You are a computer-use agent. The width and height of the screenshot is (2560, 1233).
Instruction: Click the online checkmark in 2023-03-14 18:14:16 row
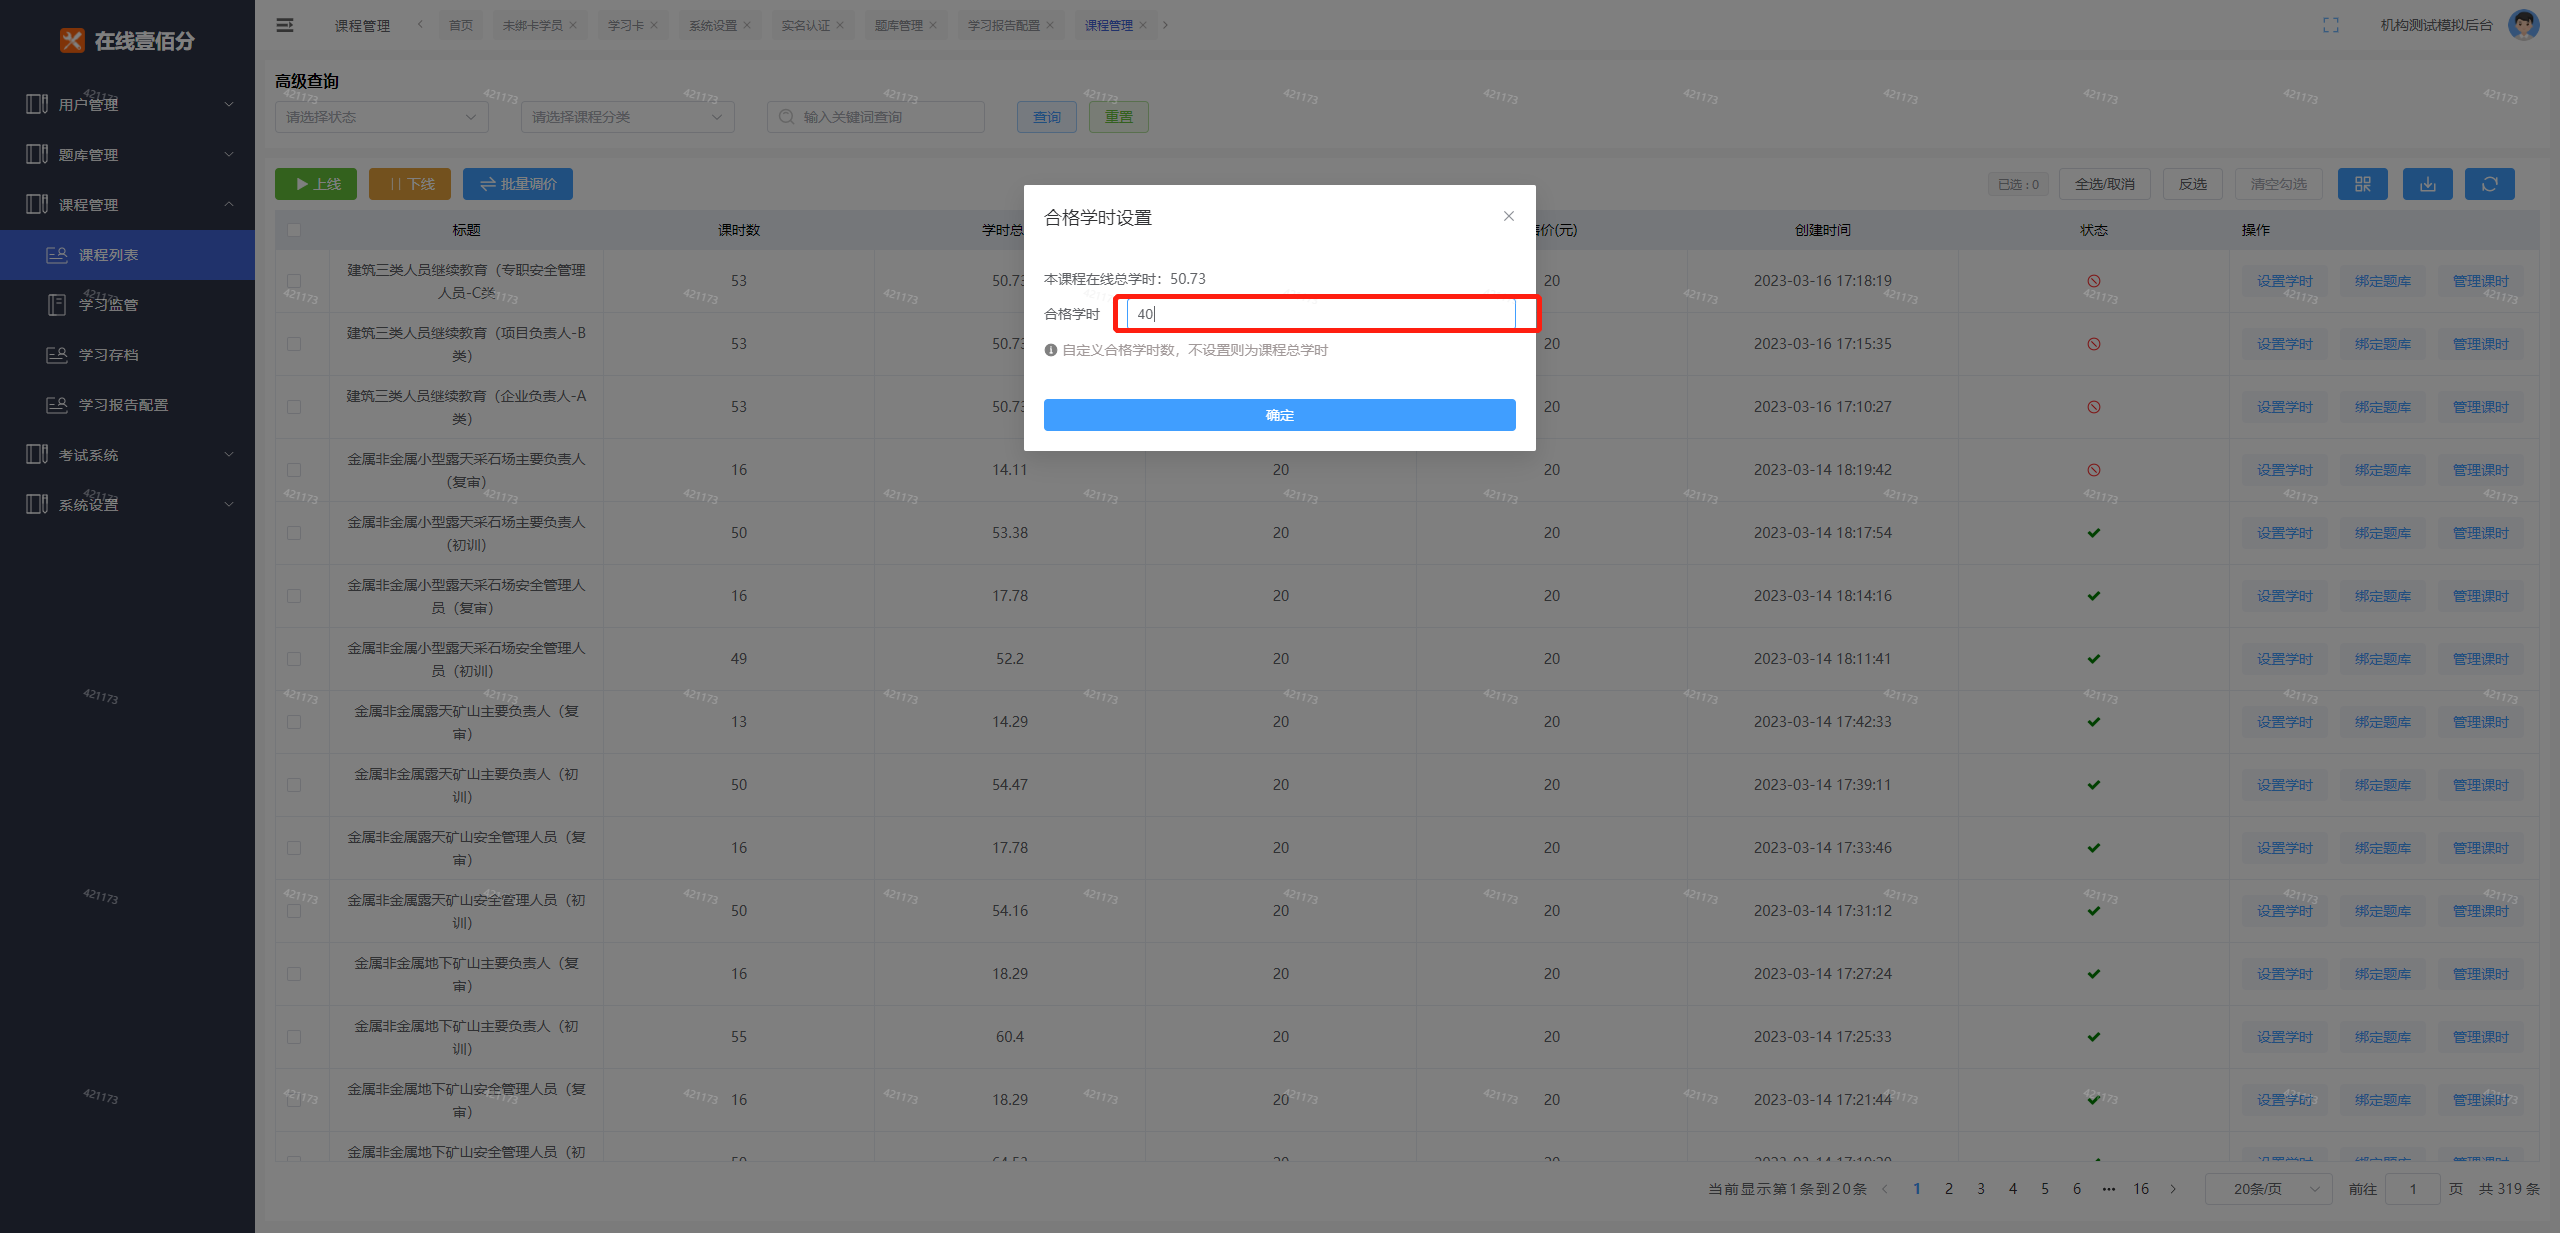[2093, 596]
